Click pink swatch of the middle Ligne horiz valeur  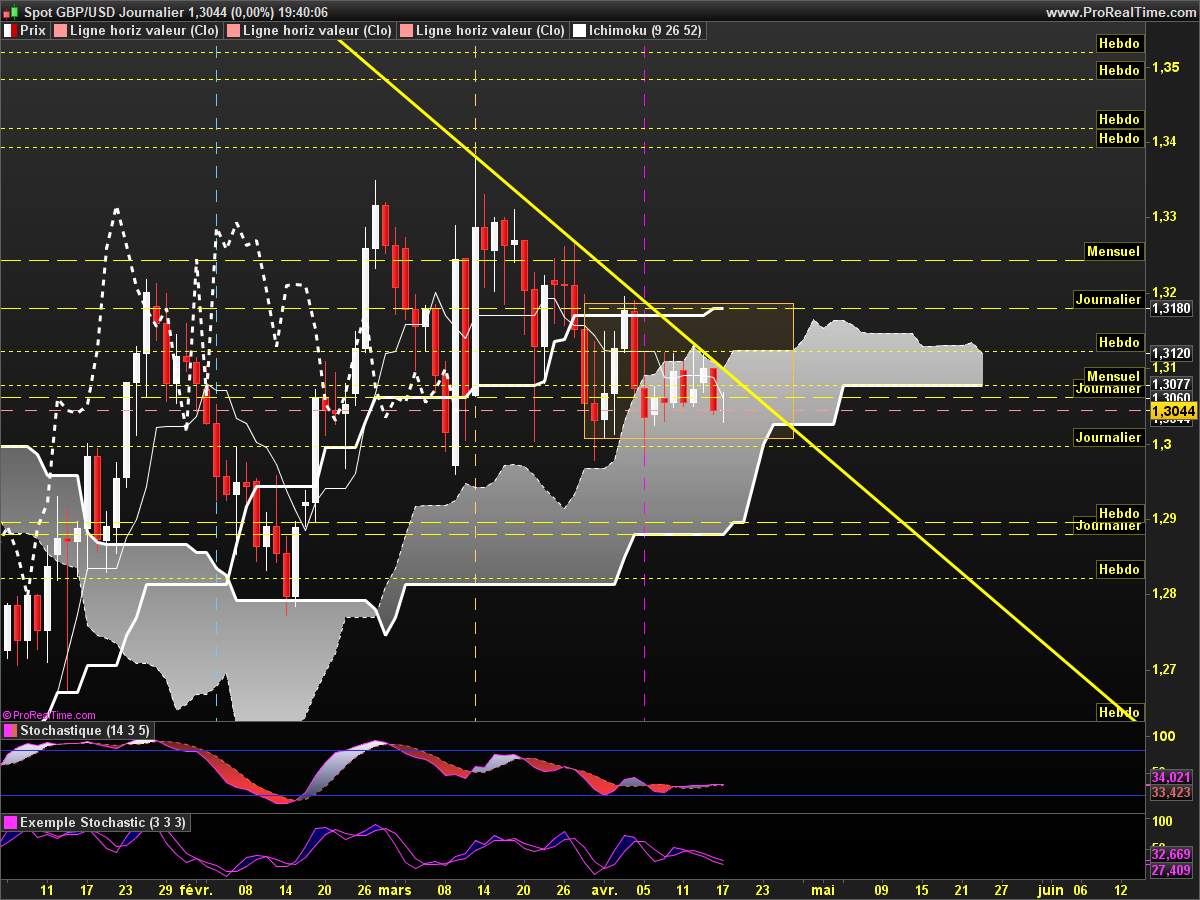(x=234, y=31)
